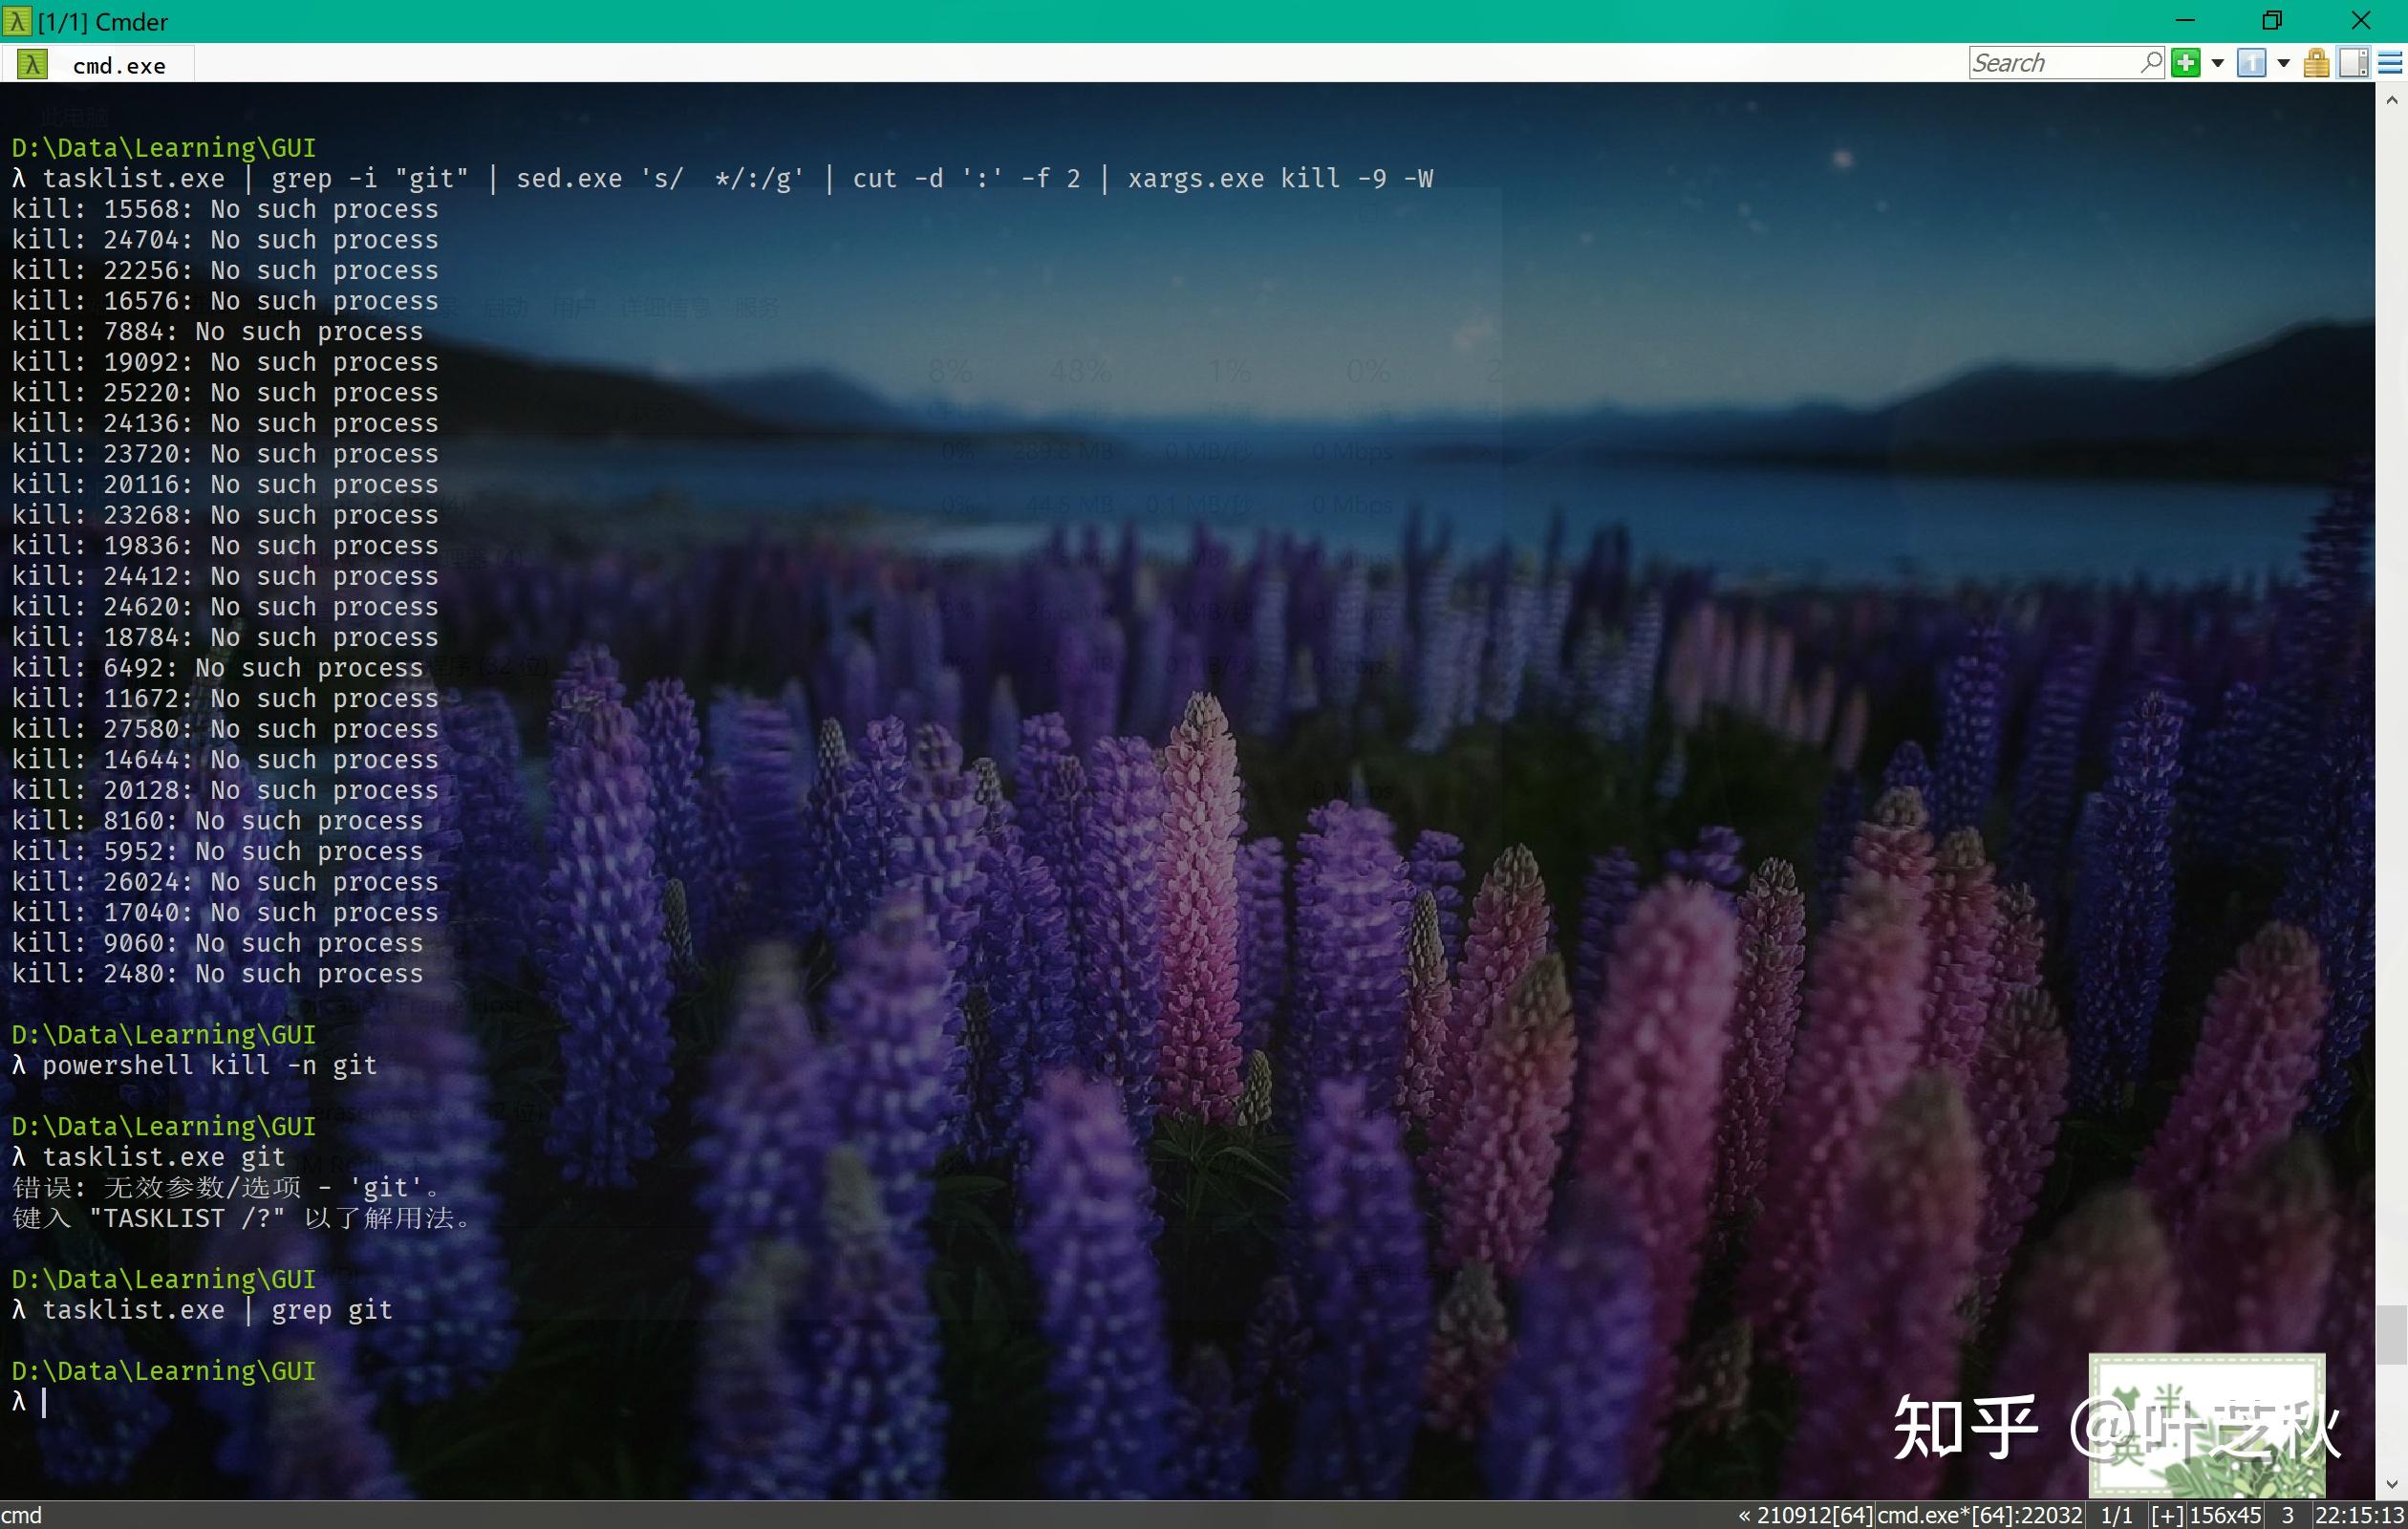The width and height of the screenshot is (2408, 1529).
Task: Click the active consoles list icon
Action: [x=2251, y=63]
